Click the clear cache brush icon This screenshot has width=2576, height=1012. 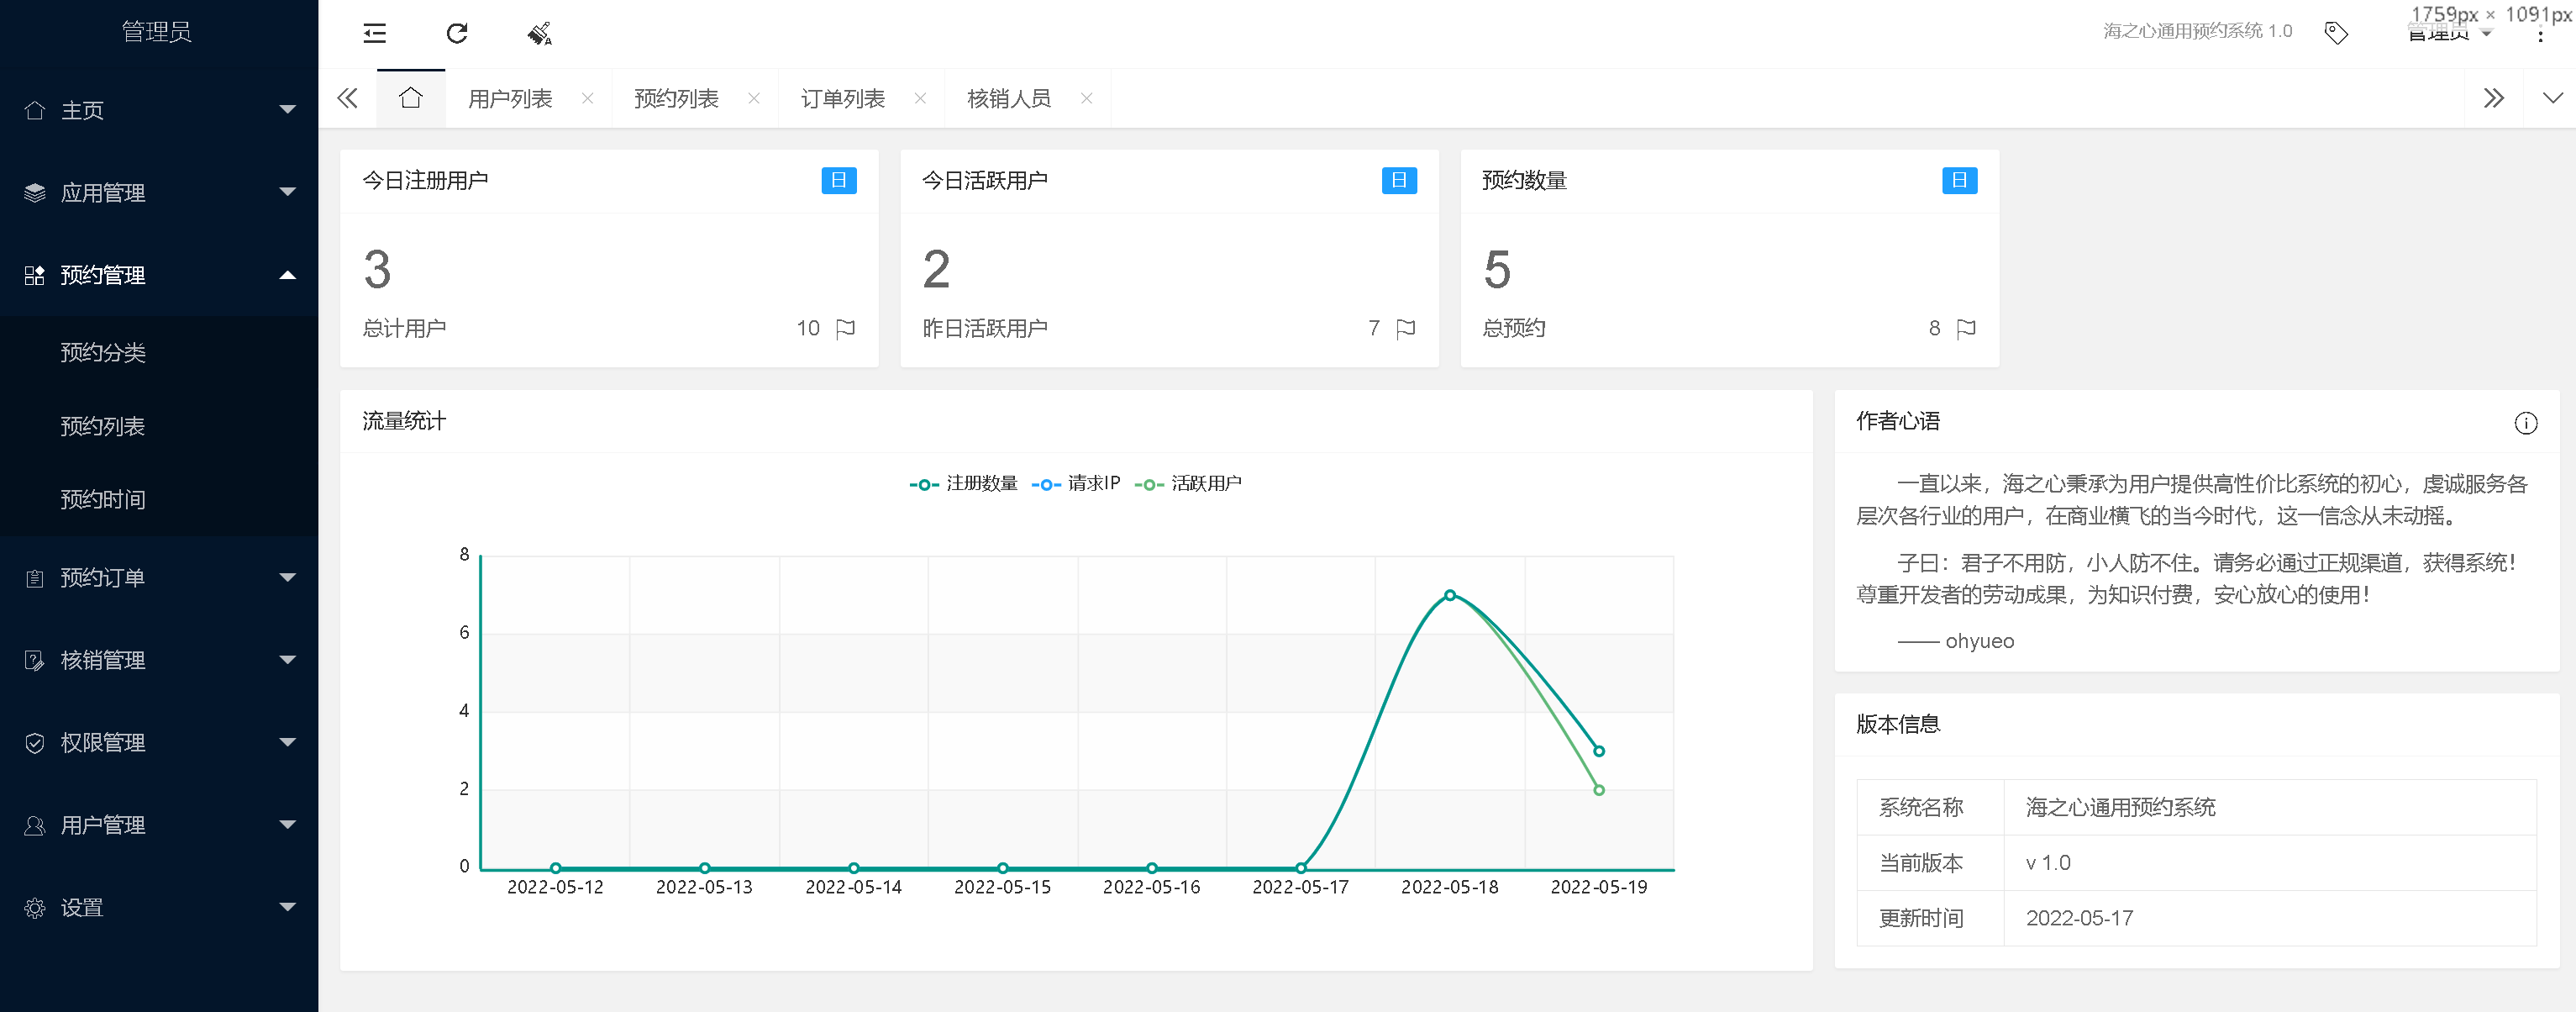click(539, 34)
